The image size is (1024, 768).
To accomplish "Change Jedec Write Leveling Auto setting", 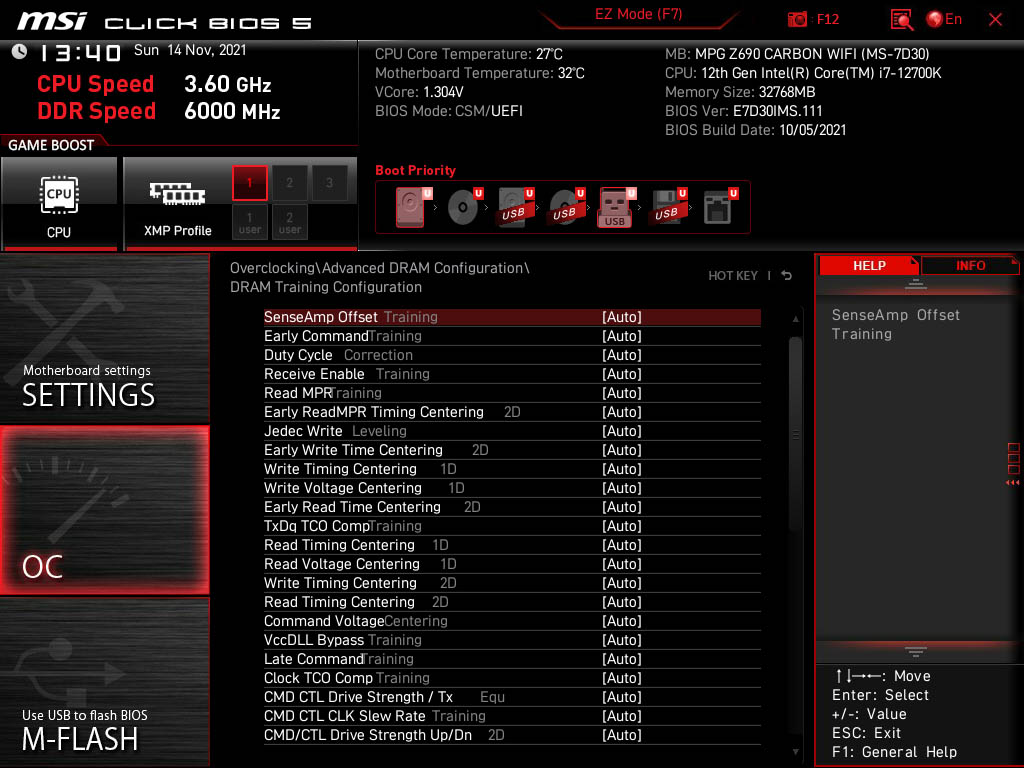I will coord(621,431).
